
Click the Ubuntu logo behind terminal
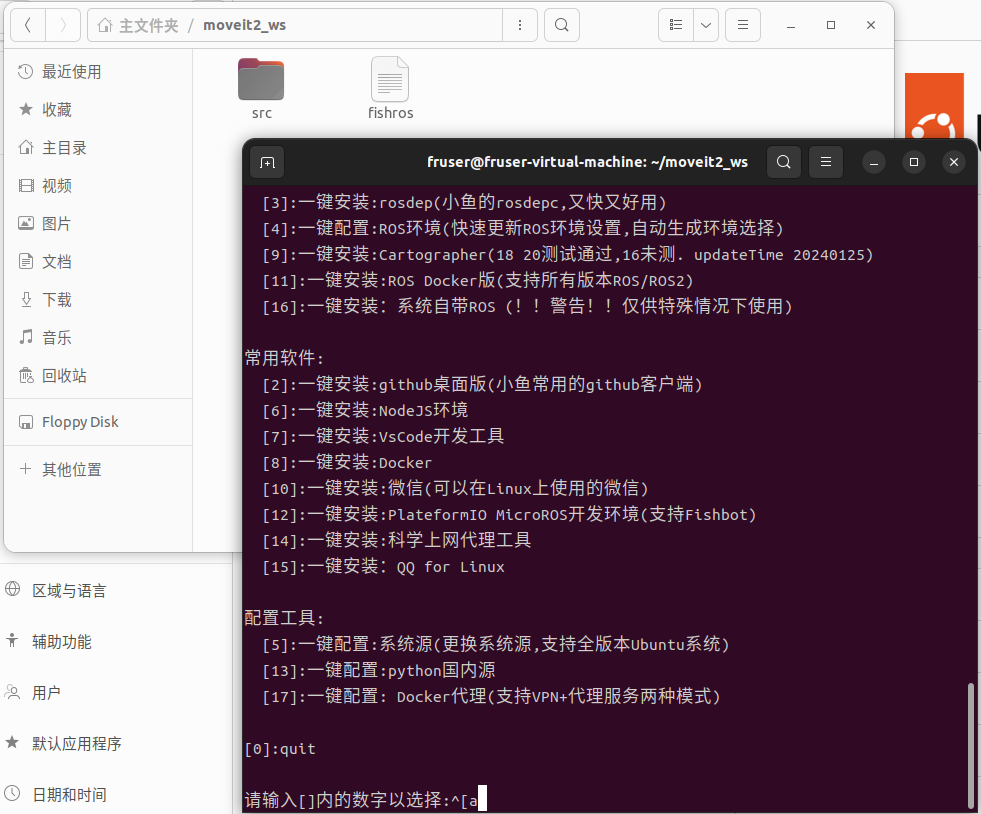point(934,106)
